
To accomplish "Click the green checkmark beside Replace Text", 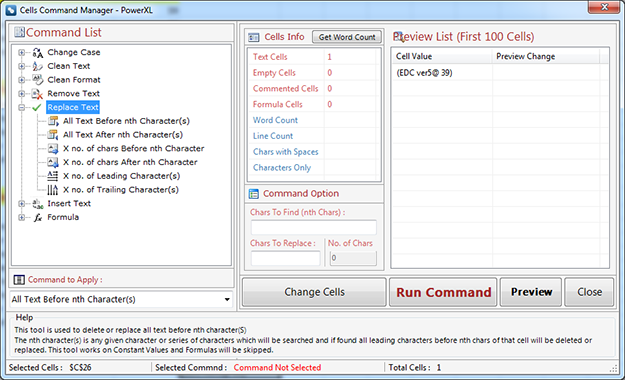I will [37, 107].
